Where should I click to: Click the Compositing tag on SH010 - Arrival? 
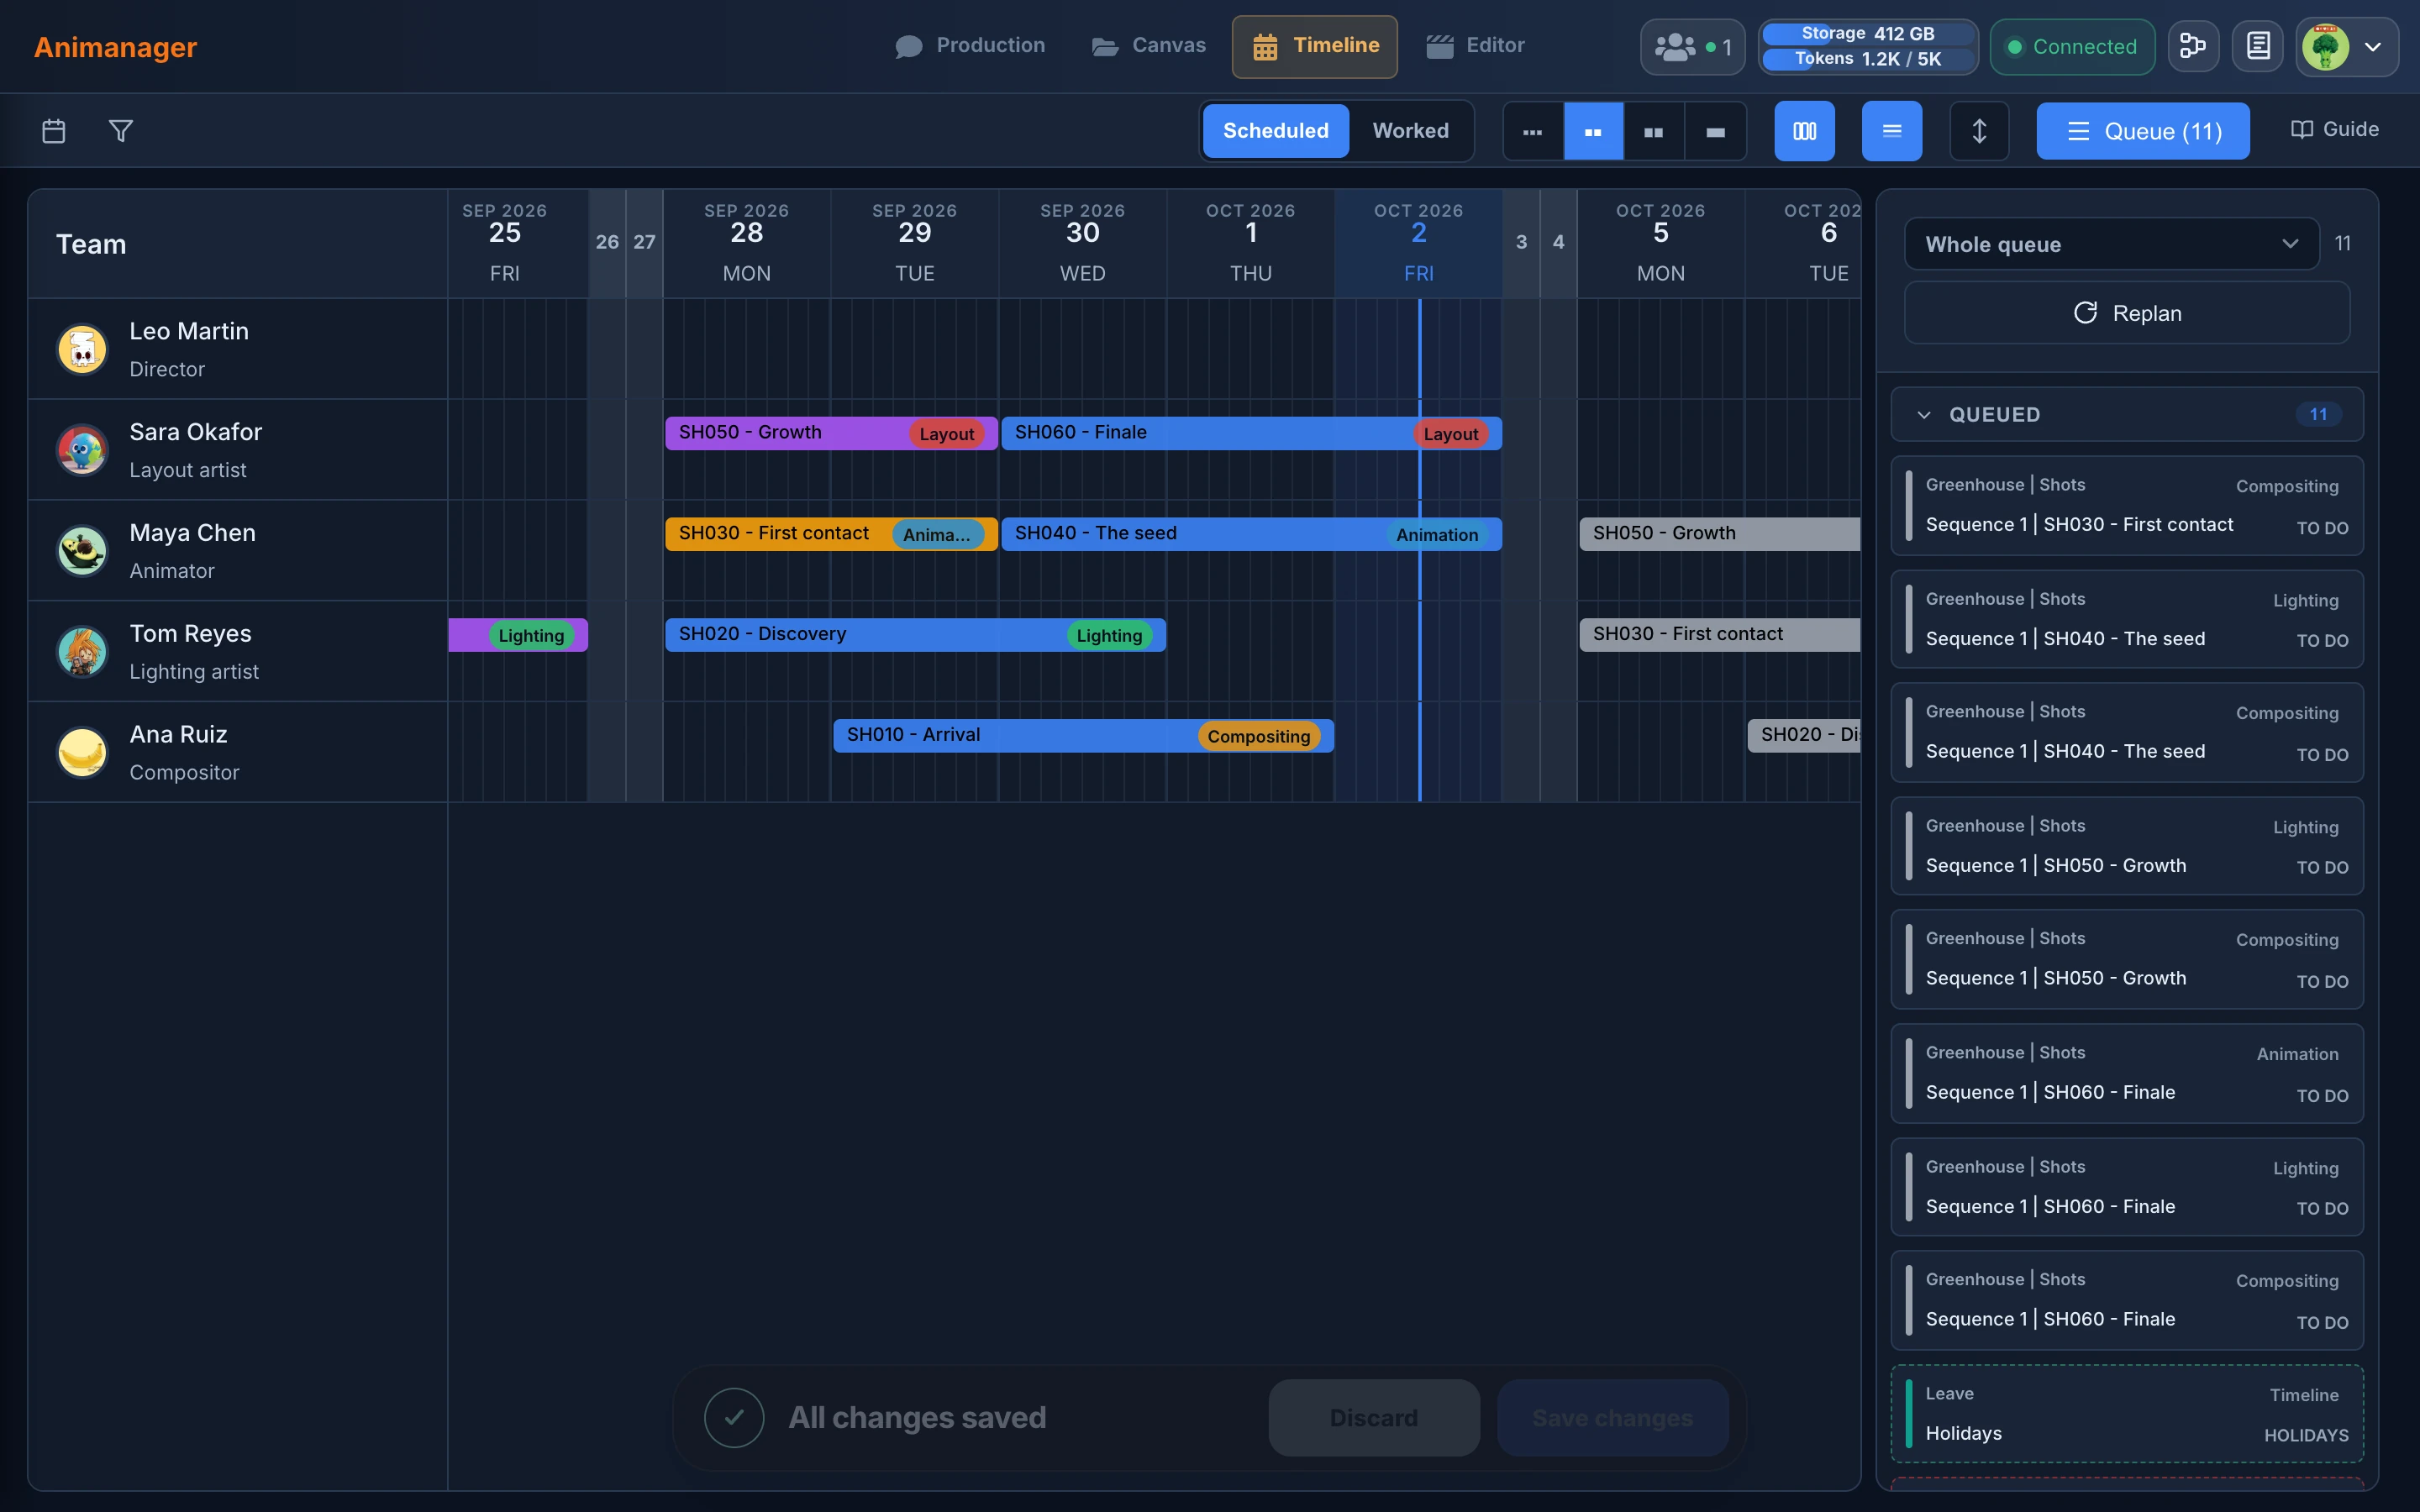[x=1258, y=736]
